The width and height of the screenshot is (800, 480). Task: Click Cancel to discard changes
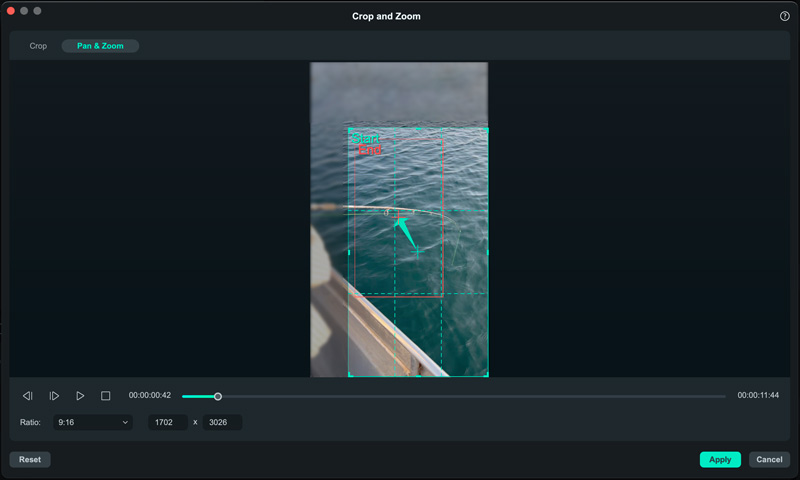click(x=769, y=460)
